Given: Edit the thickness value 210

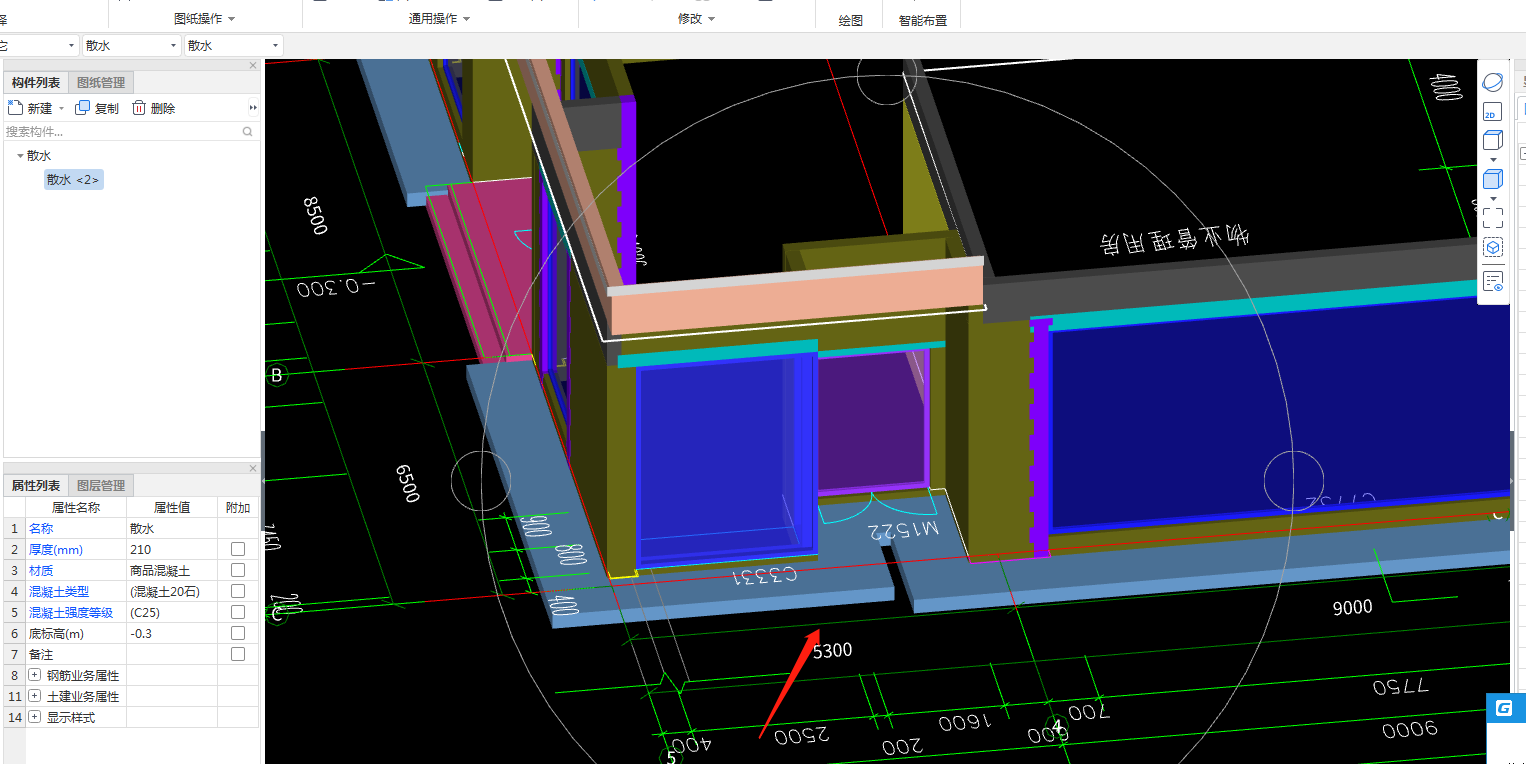Looking at the screenshot, I should [172, 549].
